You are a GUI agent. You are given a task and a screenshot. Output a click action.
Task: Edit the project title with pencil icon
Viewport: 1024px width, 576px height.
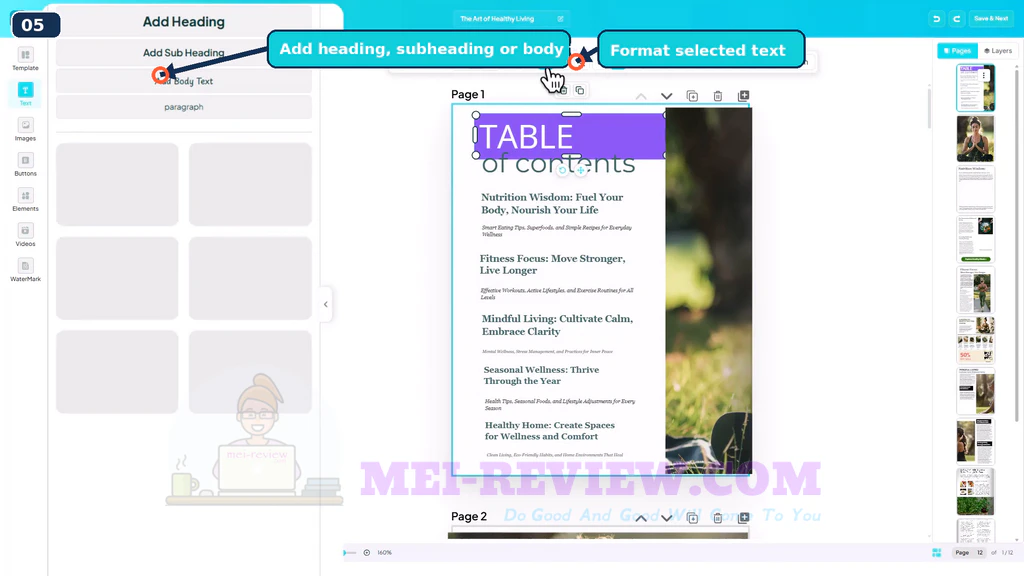(560, 19)
